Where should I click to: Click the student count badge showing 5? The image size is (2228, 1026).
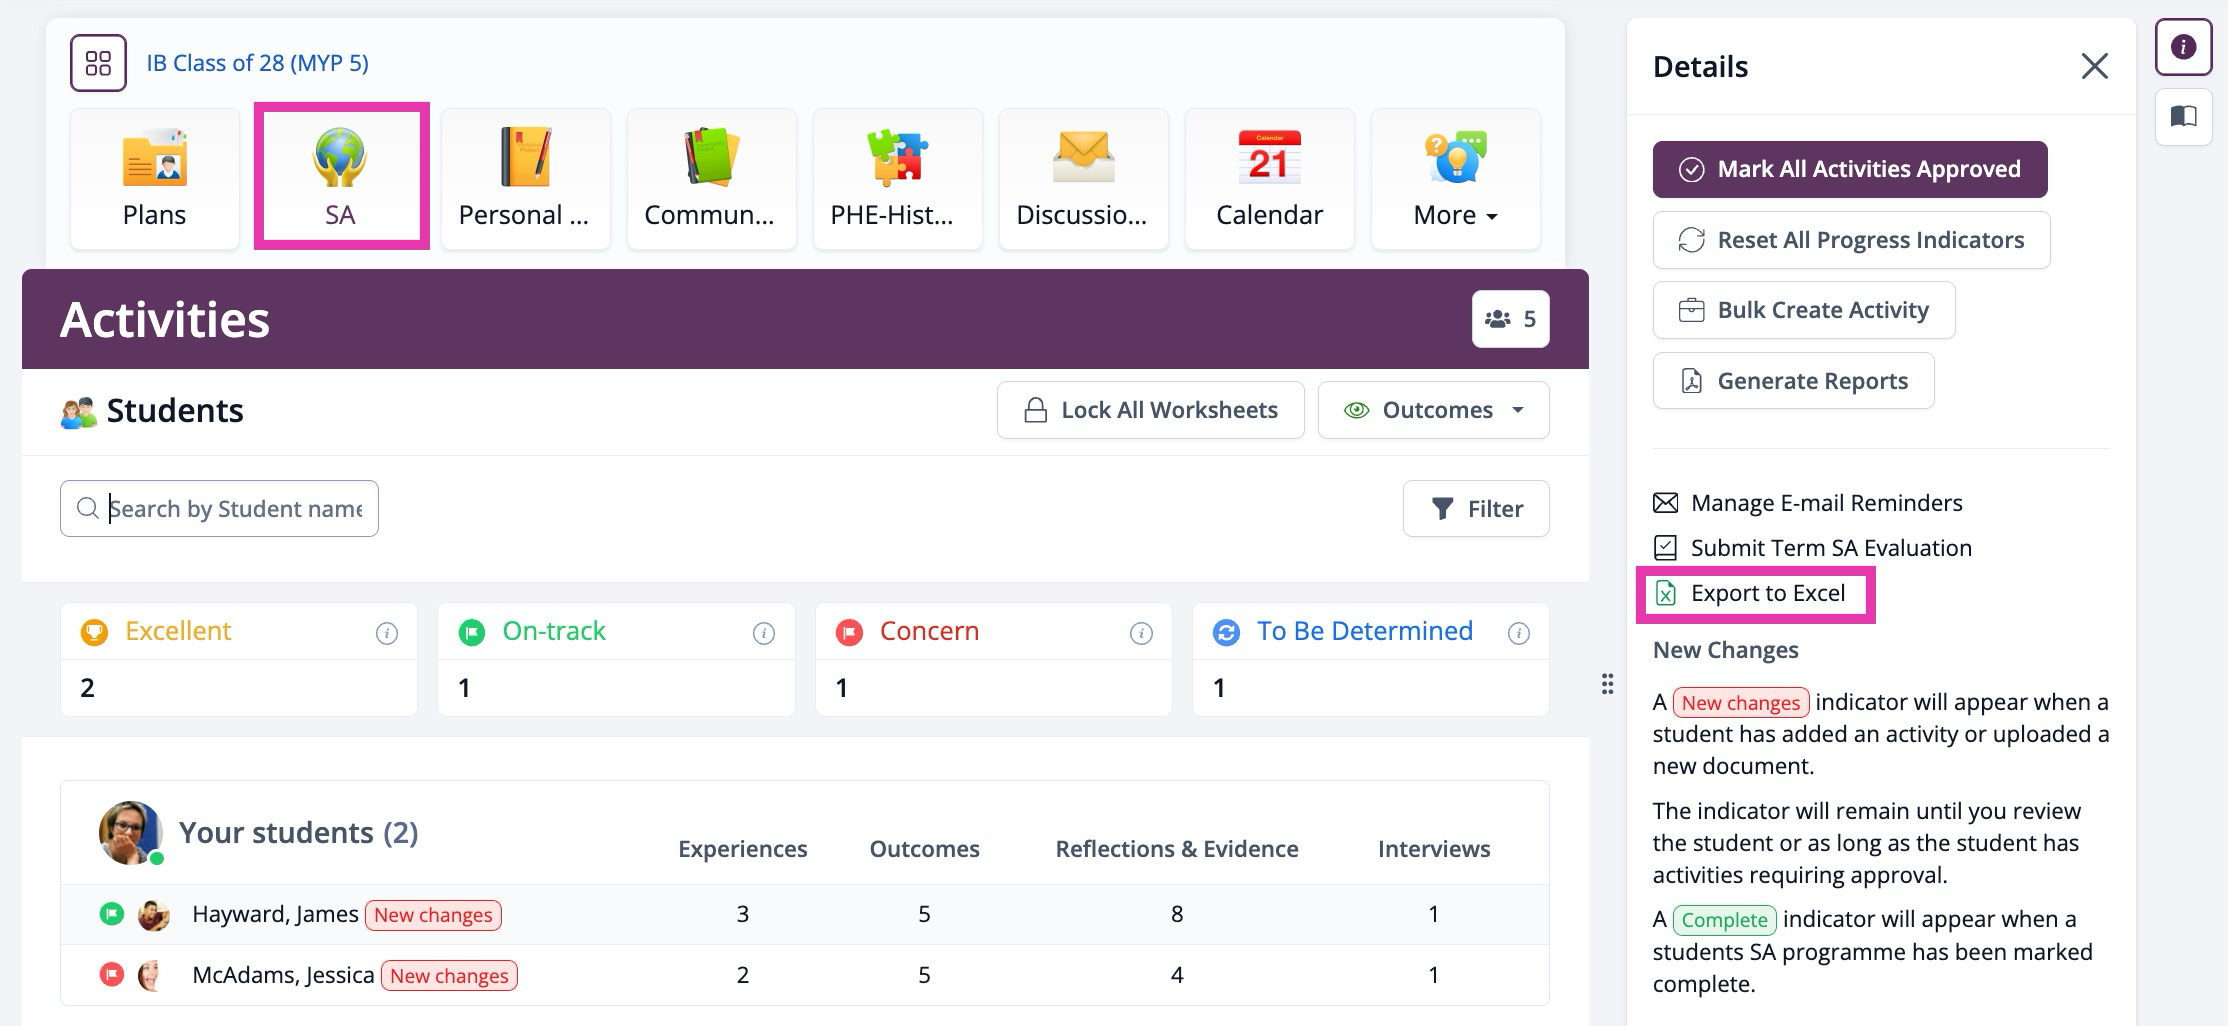(1510, 319)
